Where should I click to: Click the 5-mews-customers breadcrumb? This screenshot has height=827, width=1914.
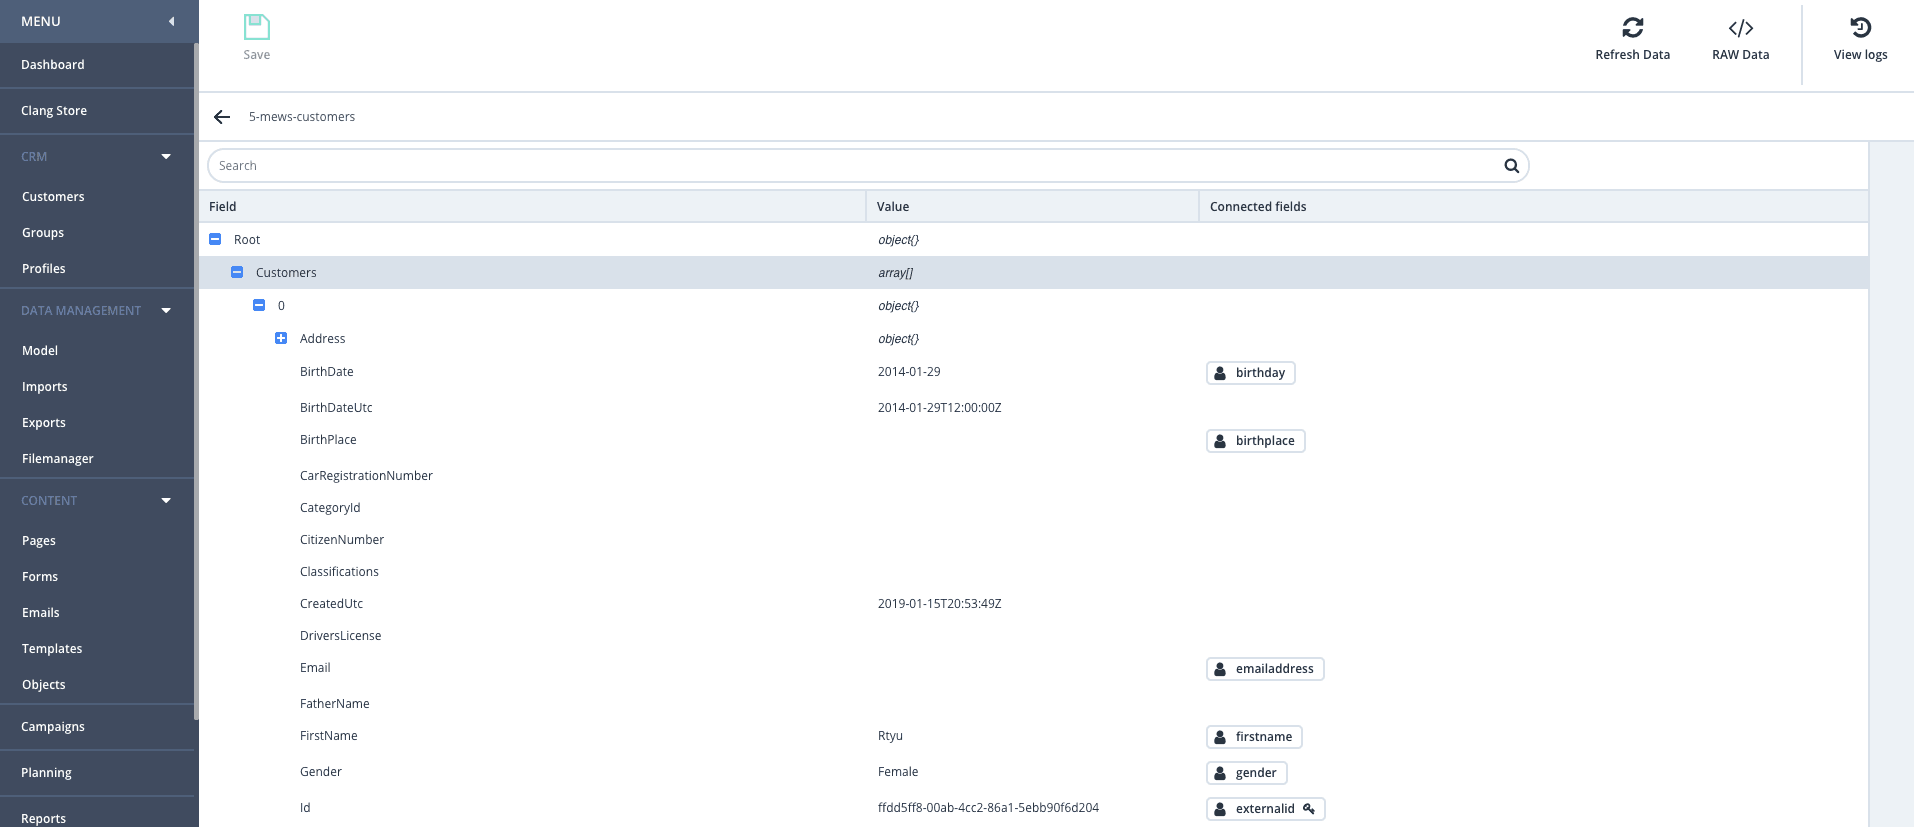302,117
